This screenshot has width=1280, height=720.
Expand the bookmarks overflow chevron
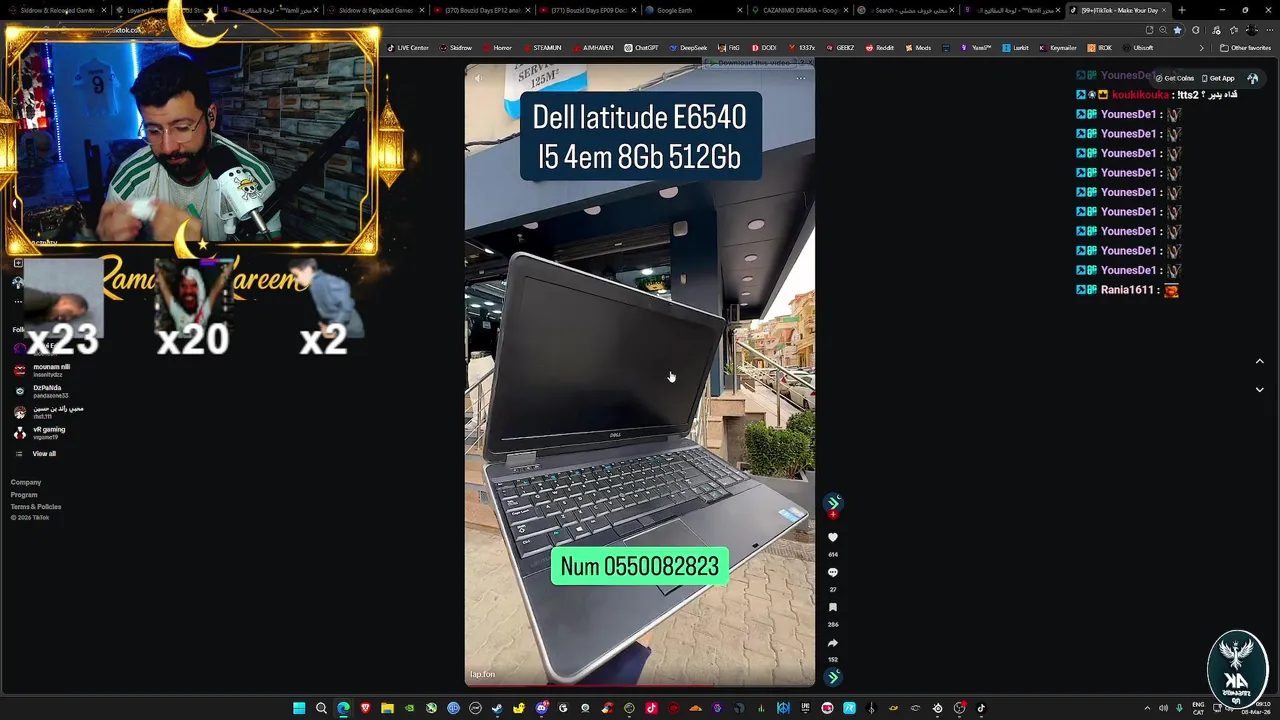[x=1202, y=48]
